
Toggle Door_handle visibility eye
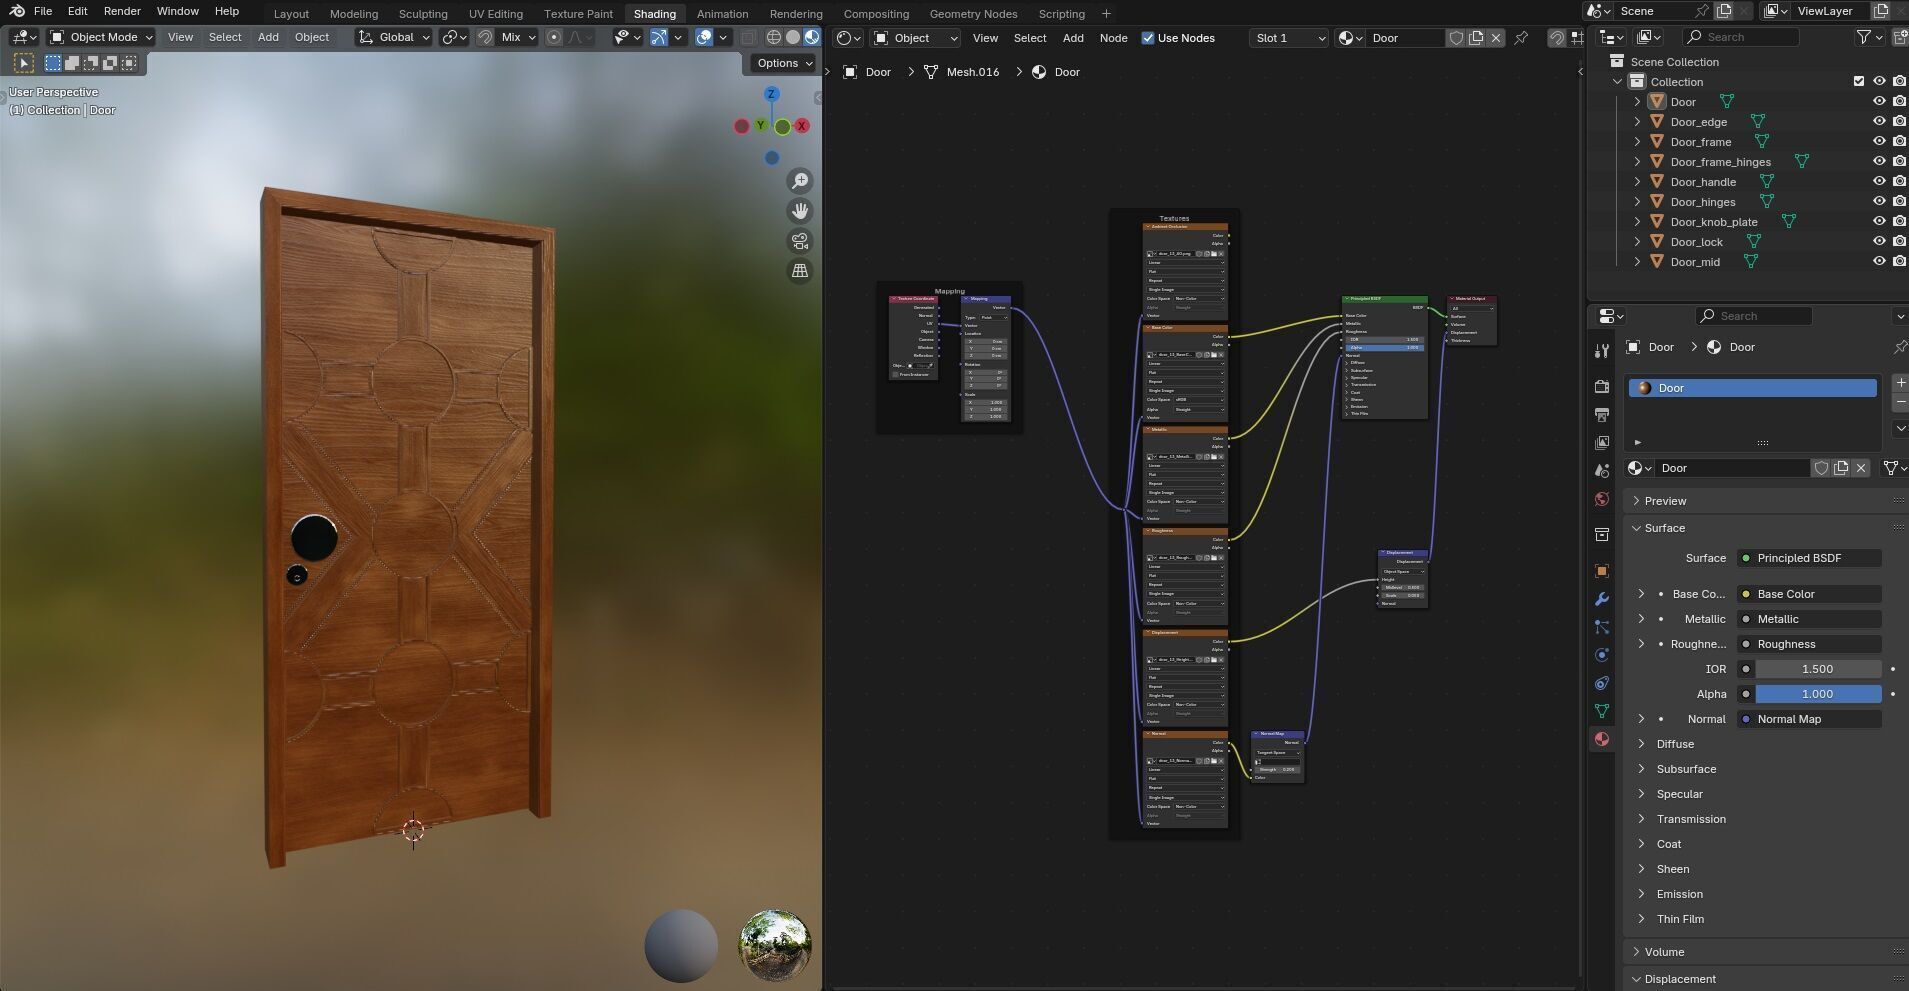(1879, 181)
